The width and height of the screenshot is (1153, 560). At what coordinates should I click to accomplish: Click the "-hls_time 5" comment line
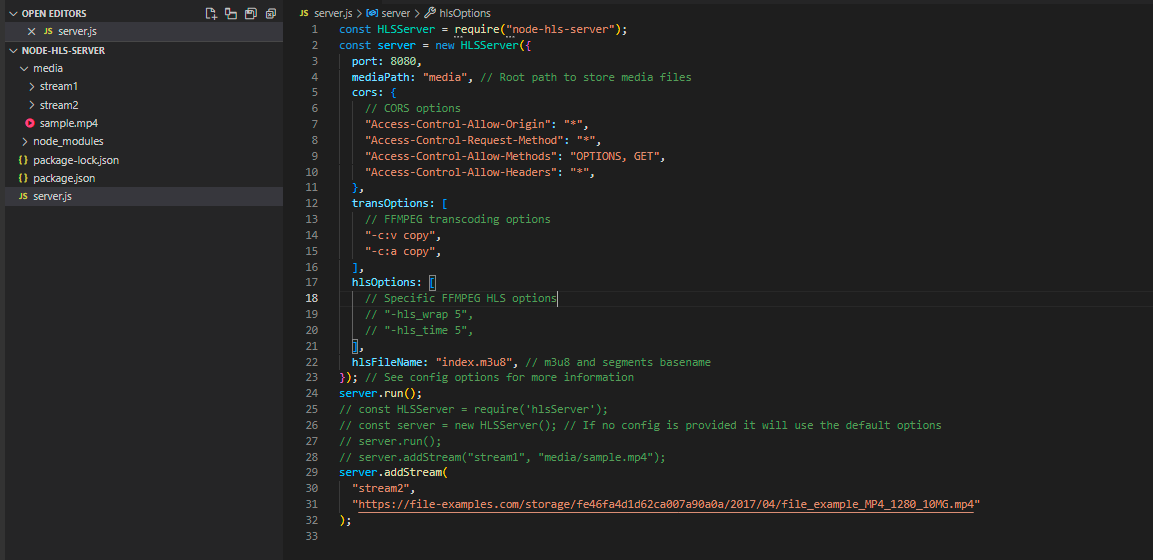tap(418, 330)
